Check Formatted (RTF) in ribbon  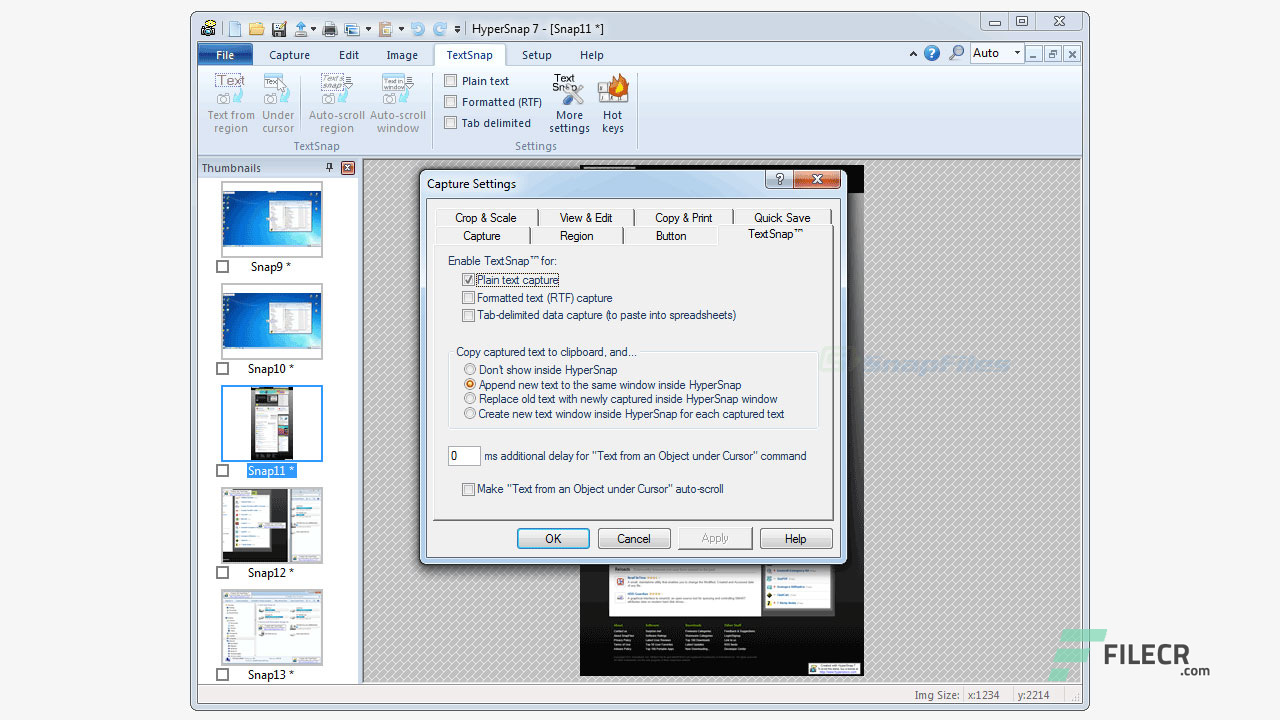pos(451,102)
